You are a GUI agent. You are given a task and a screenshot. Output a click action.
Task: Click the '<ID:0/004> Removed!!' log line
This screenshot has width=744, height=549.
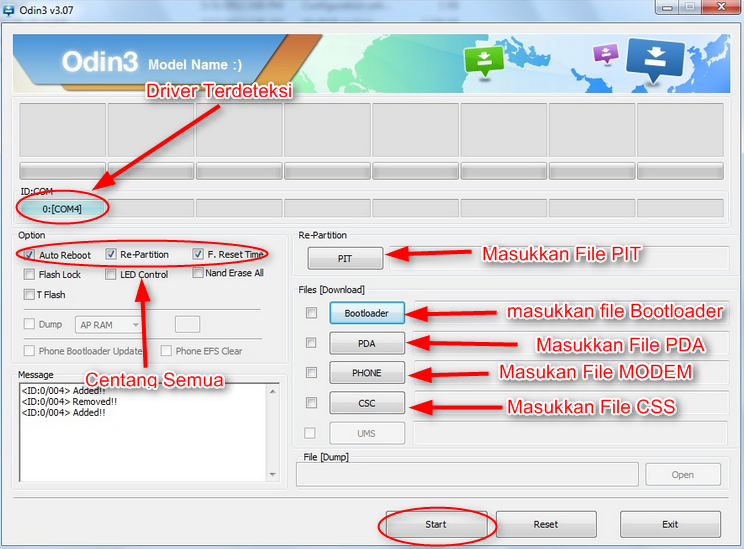tap(69, 401)
